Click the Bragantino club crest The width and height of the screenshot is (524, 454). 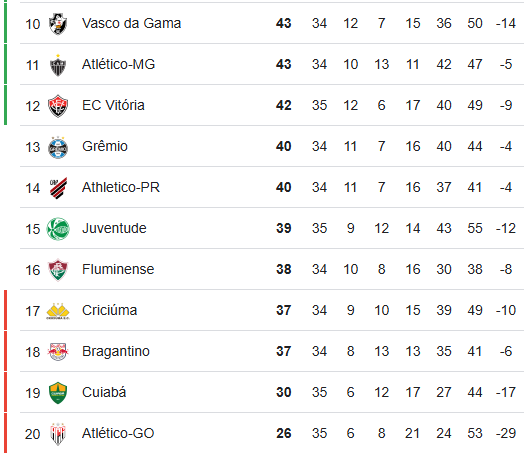(x=58, y=352)
